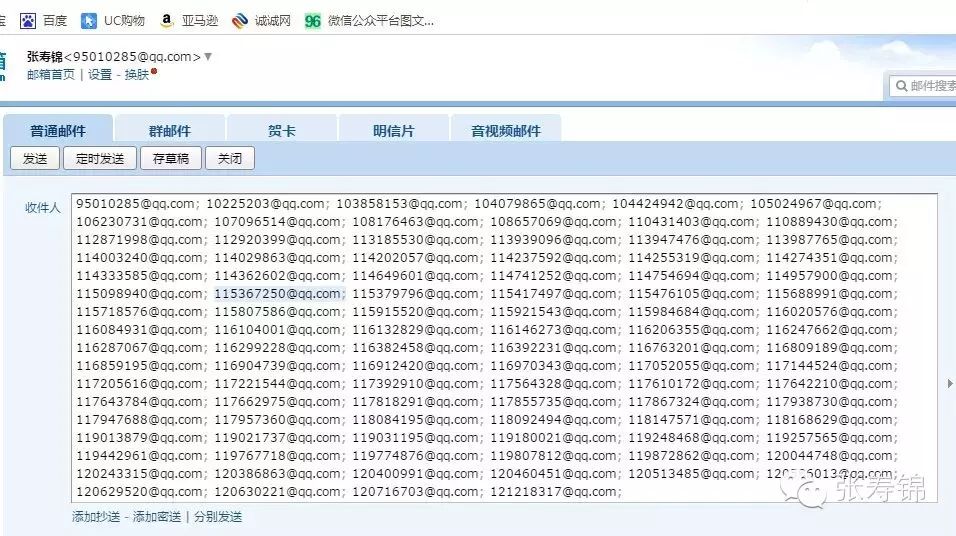This screenshot has width=956, height=536.
Task: Click the 分别发送 link
Action: click(218, 517)
